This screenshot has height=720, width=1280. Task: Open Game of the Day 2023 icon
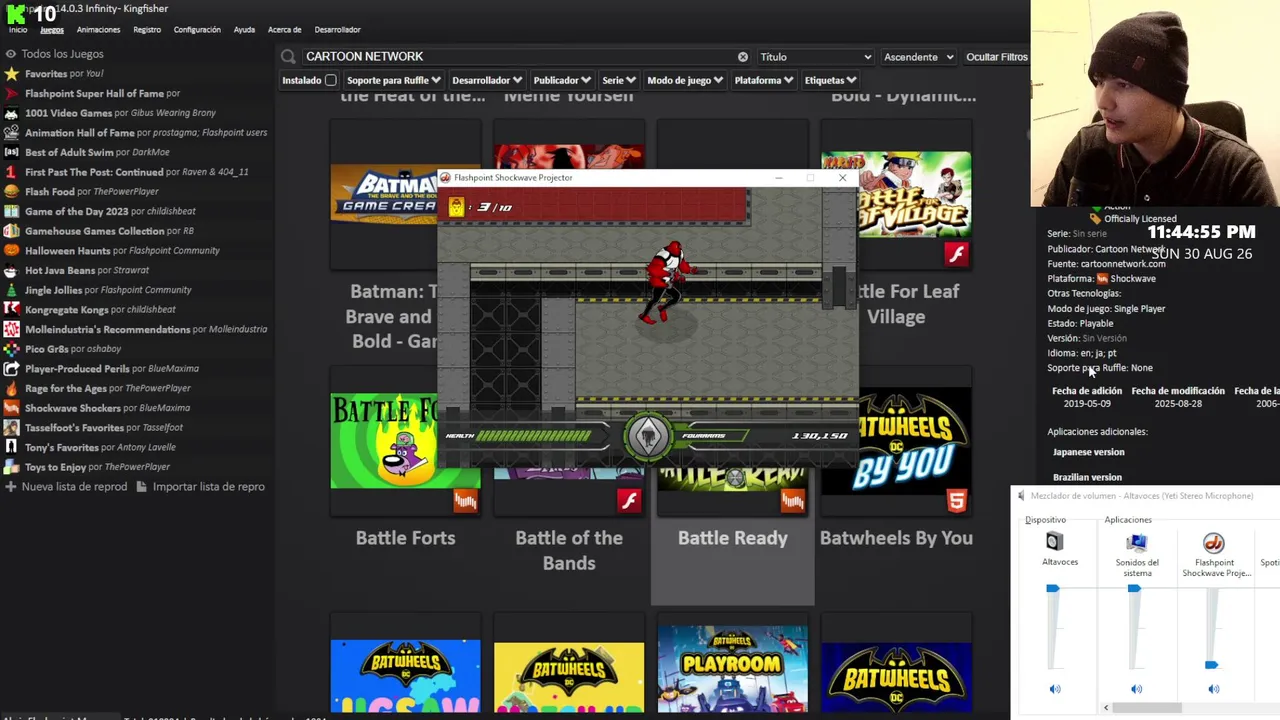coord(11,211)
